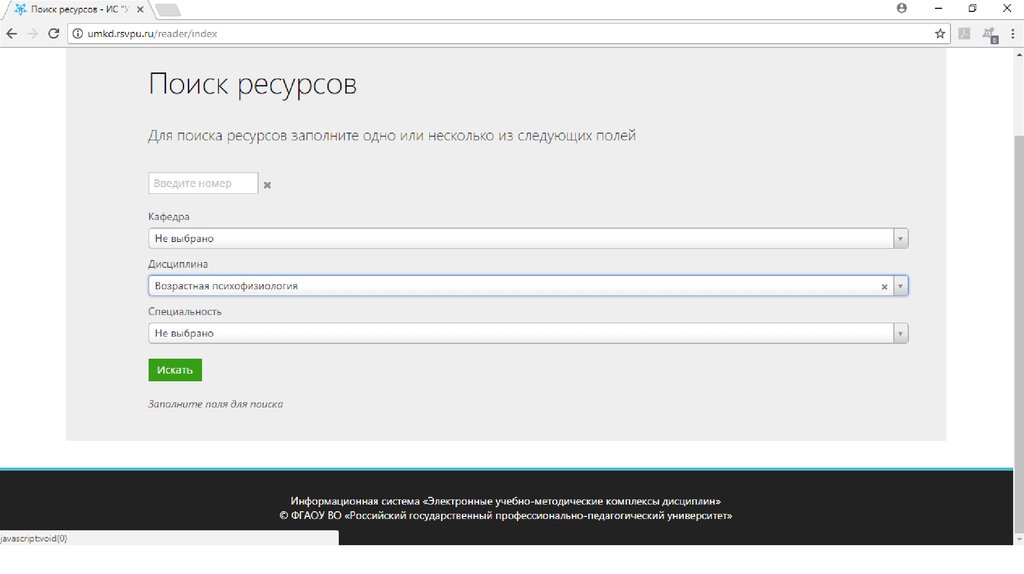The image size is (1024, 574).
Task: Click the browser Back arrow
Action: tap(11, 33)
